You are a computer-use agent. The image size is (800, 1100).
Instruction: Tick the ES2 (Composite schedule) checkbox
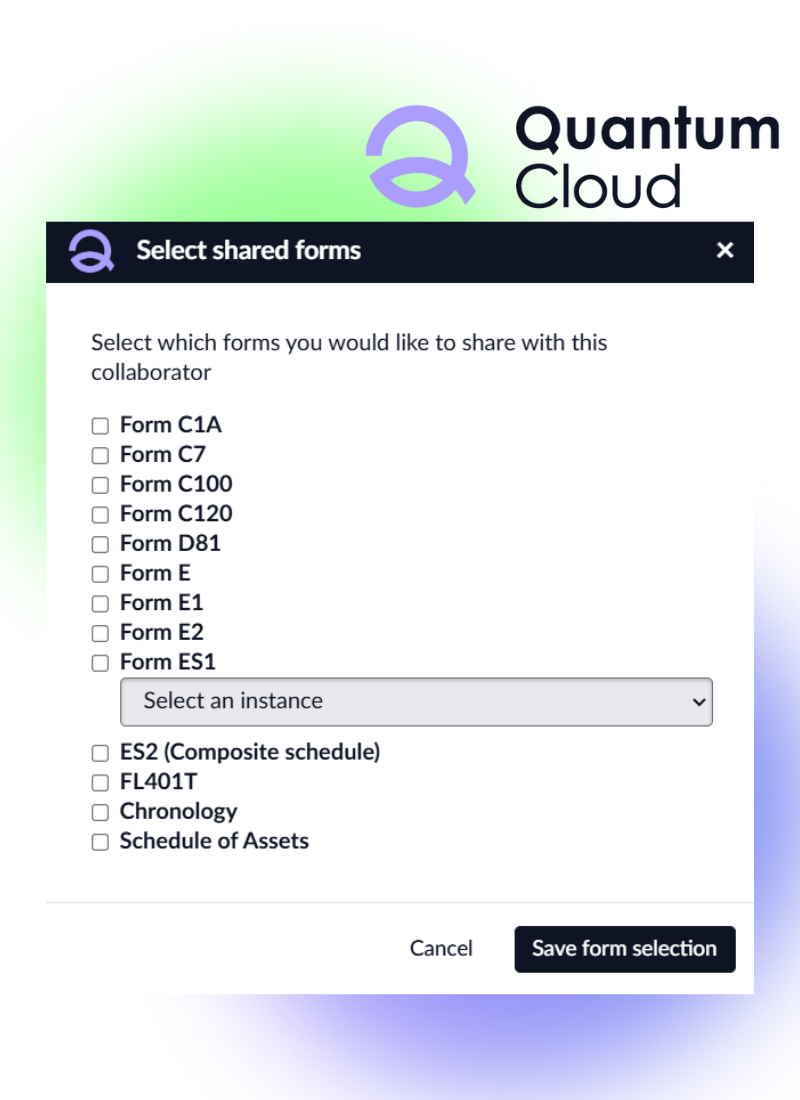click(x=100, y=753)
